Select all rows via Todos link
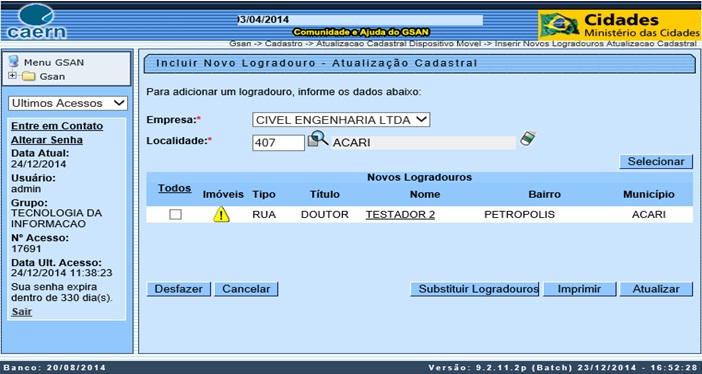This screenshot has width=702, height=374. coord(175,188)
